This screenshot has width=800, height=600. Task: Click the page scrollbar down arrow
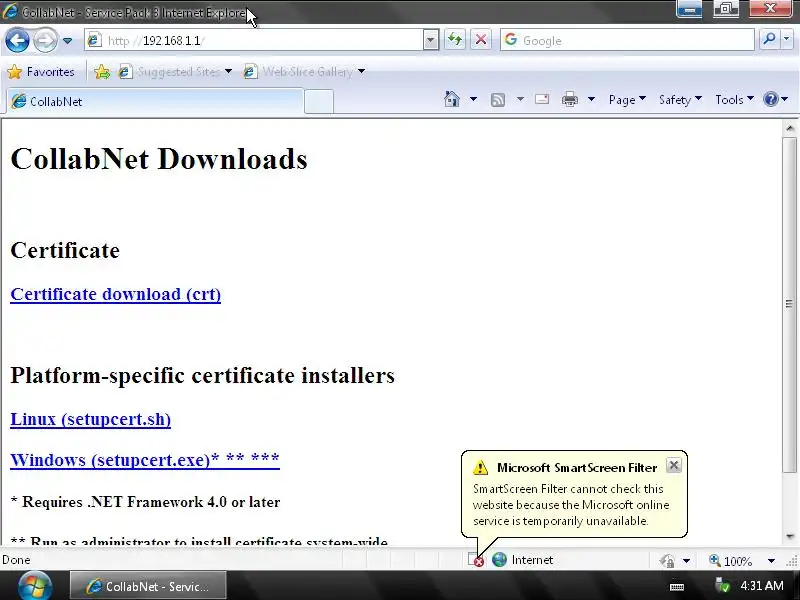pos(790,536)
